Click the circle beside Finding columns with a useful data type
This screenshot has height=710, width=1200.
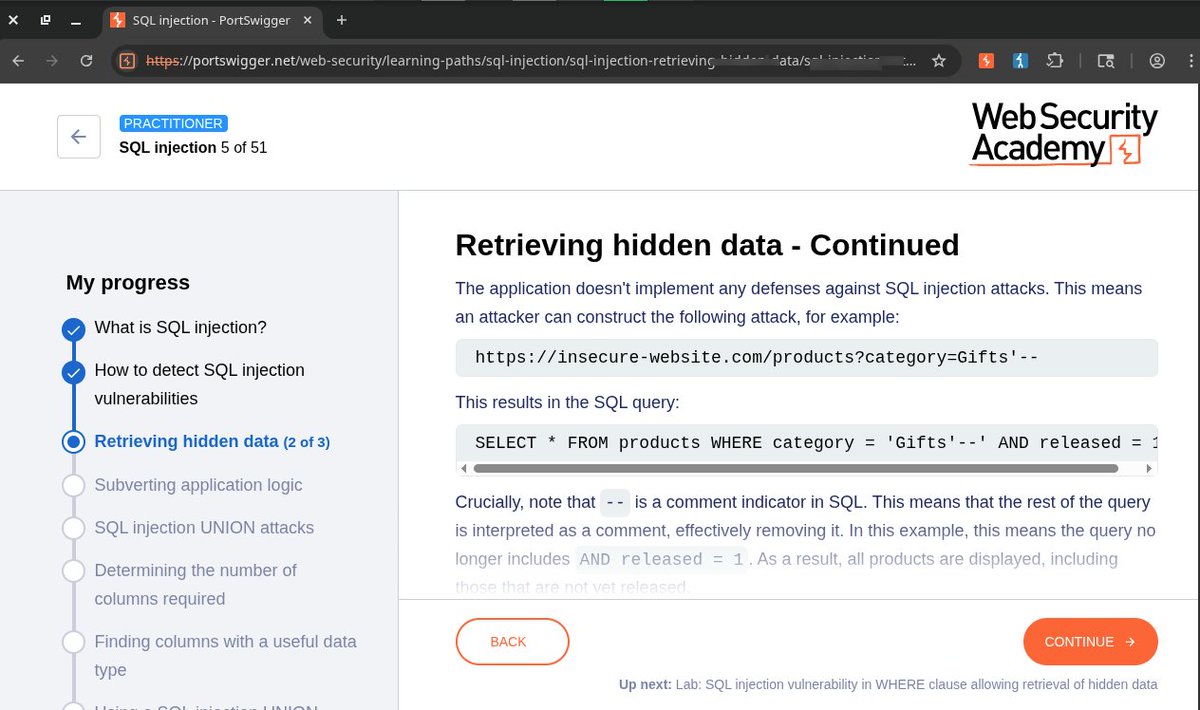pyautogui.click(x=73, y=642)
